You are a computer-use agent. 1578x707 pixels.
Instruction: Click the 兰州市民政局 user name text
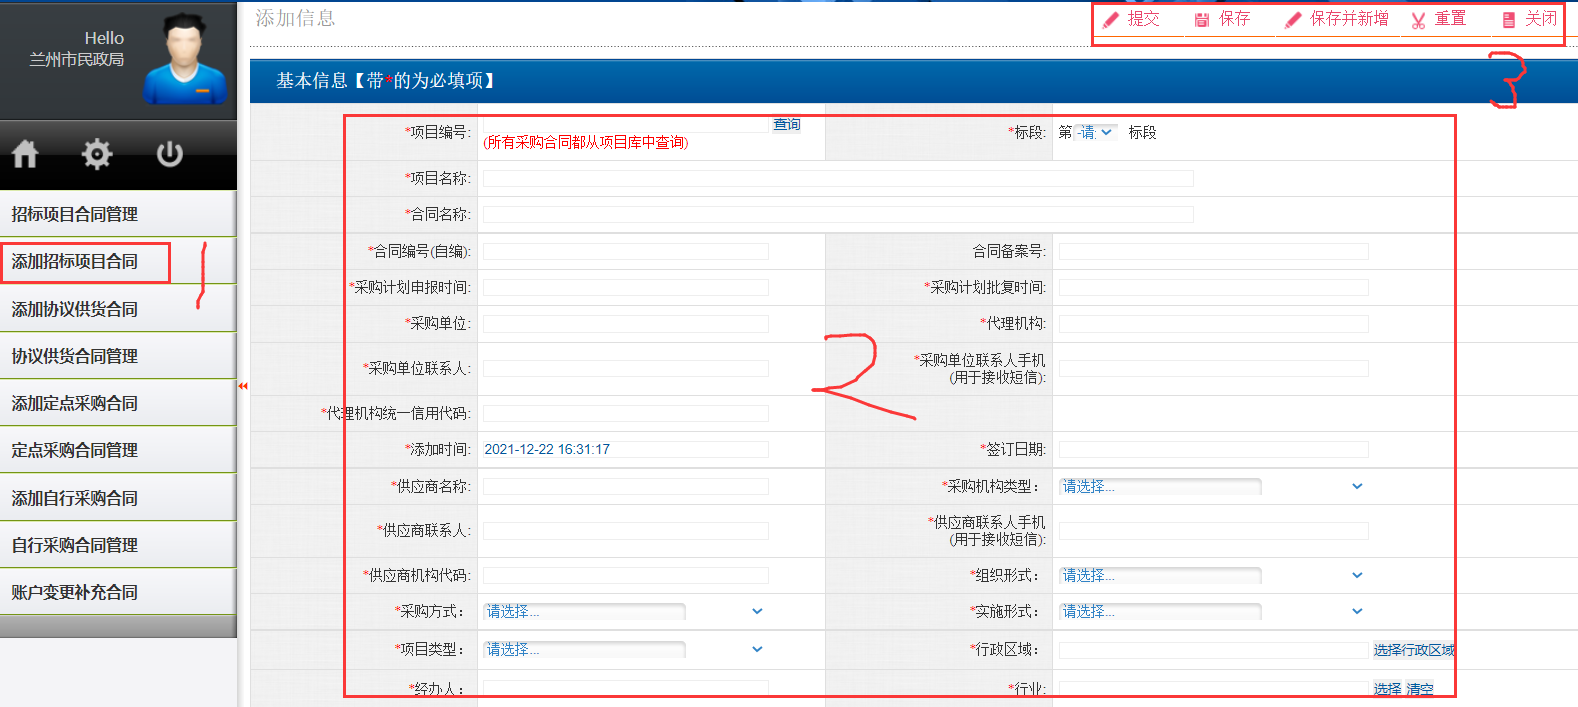(x=77, y=59)
